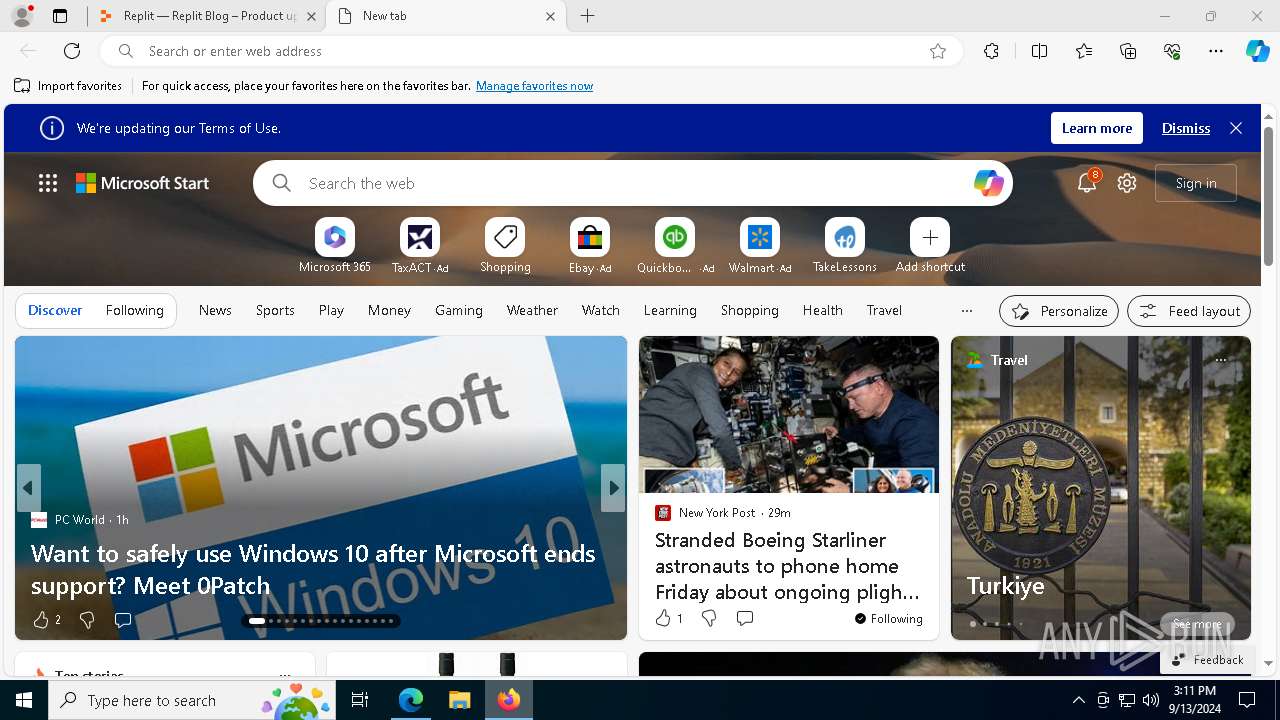This screenshot has width=1280, height=720.
Task: Click Manage favorites now link
Action: pyautogui.click(x=534, y=86)
